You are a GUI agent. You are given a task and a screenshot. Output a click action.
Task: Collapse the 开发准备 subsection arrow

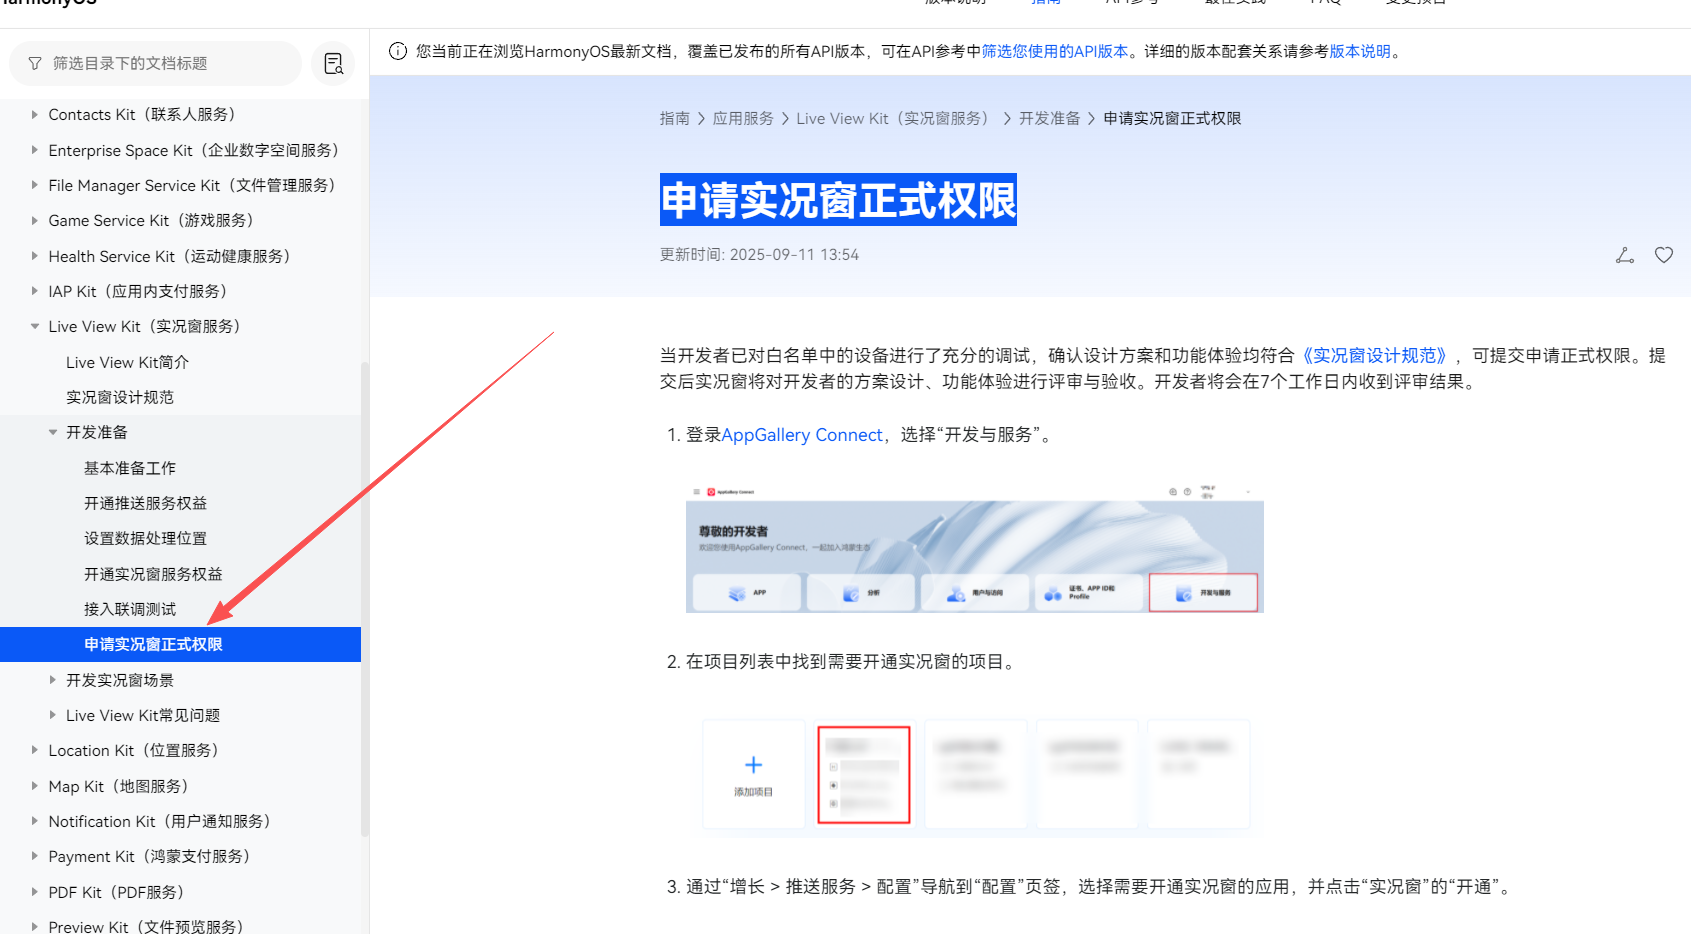pyautogui.click(x=53, y=432)
